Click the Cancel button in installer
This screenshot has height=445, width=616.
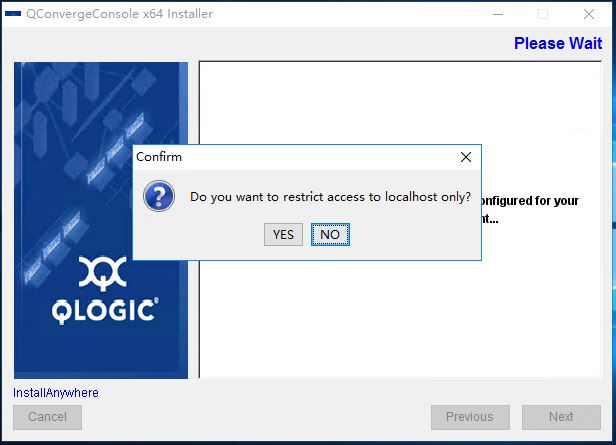click(48, 417)
